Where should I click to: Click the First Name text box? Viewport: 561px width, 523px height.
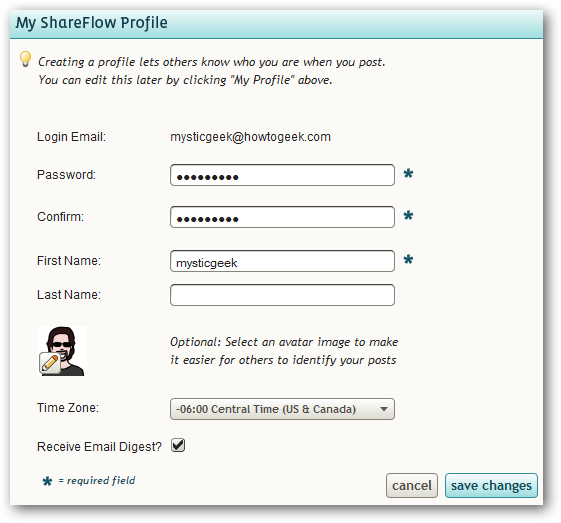(282, 261)
